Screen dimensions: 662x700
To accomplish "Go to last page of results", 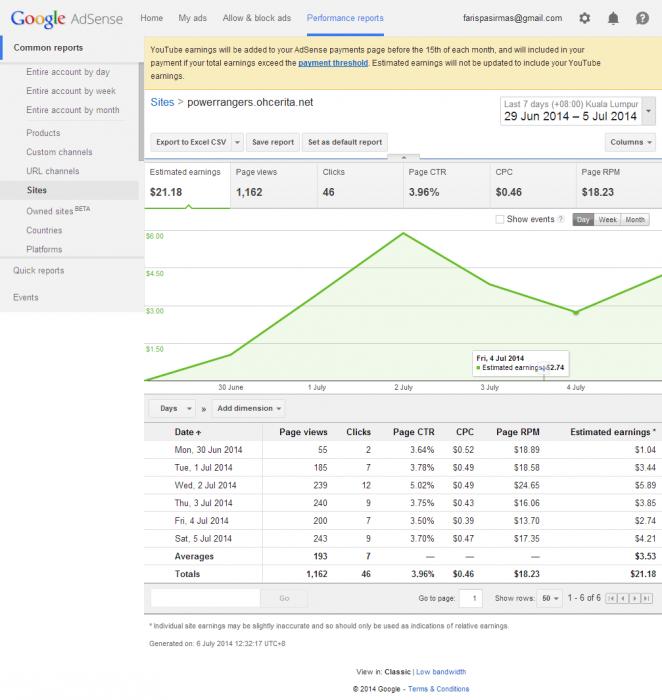I will 646,598.
